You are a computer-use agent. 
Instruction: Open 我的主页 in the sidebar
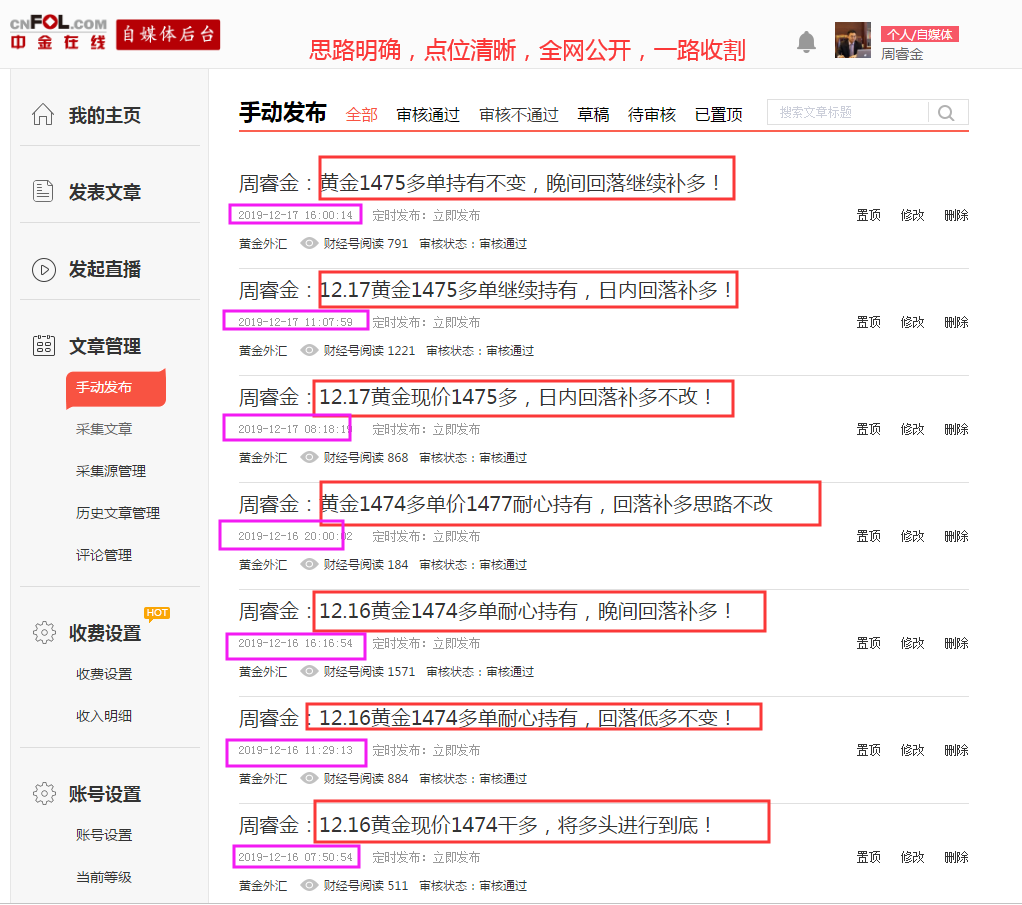pos(105,115)
